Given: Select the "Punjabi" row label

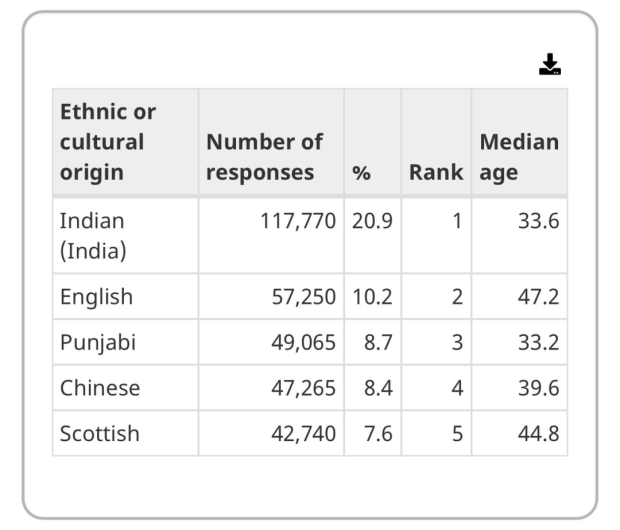Looking at the screenshot, I should pyautogui.click(x=98, y=343).
